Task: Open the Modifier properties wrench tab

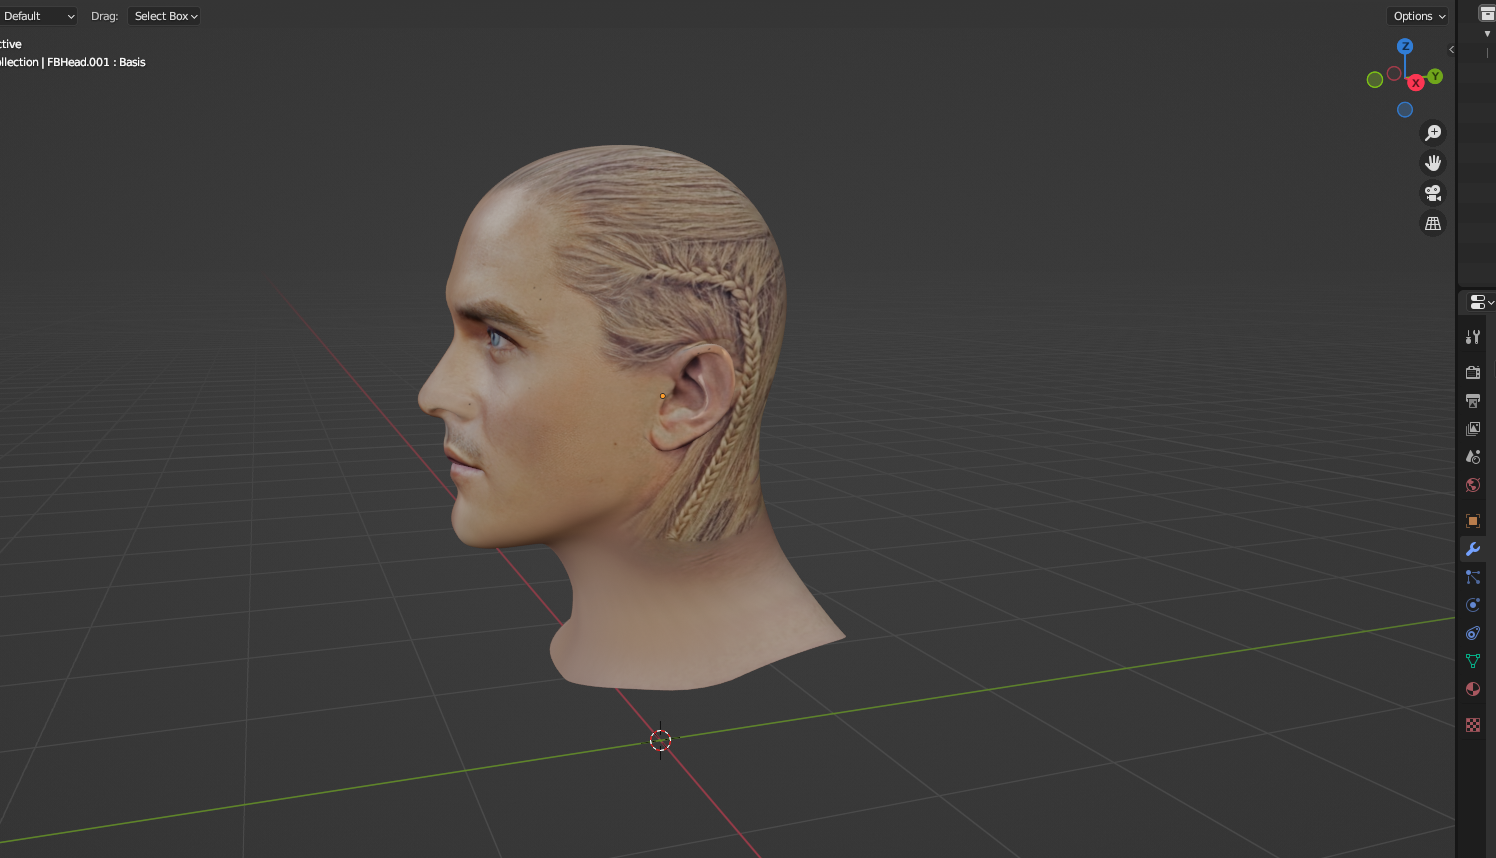Action: tap(1473, 549)
